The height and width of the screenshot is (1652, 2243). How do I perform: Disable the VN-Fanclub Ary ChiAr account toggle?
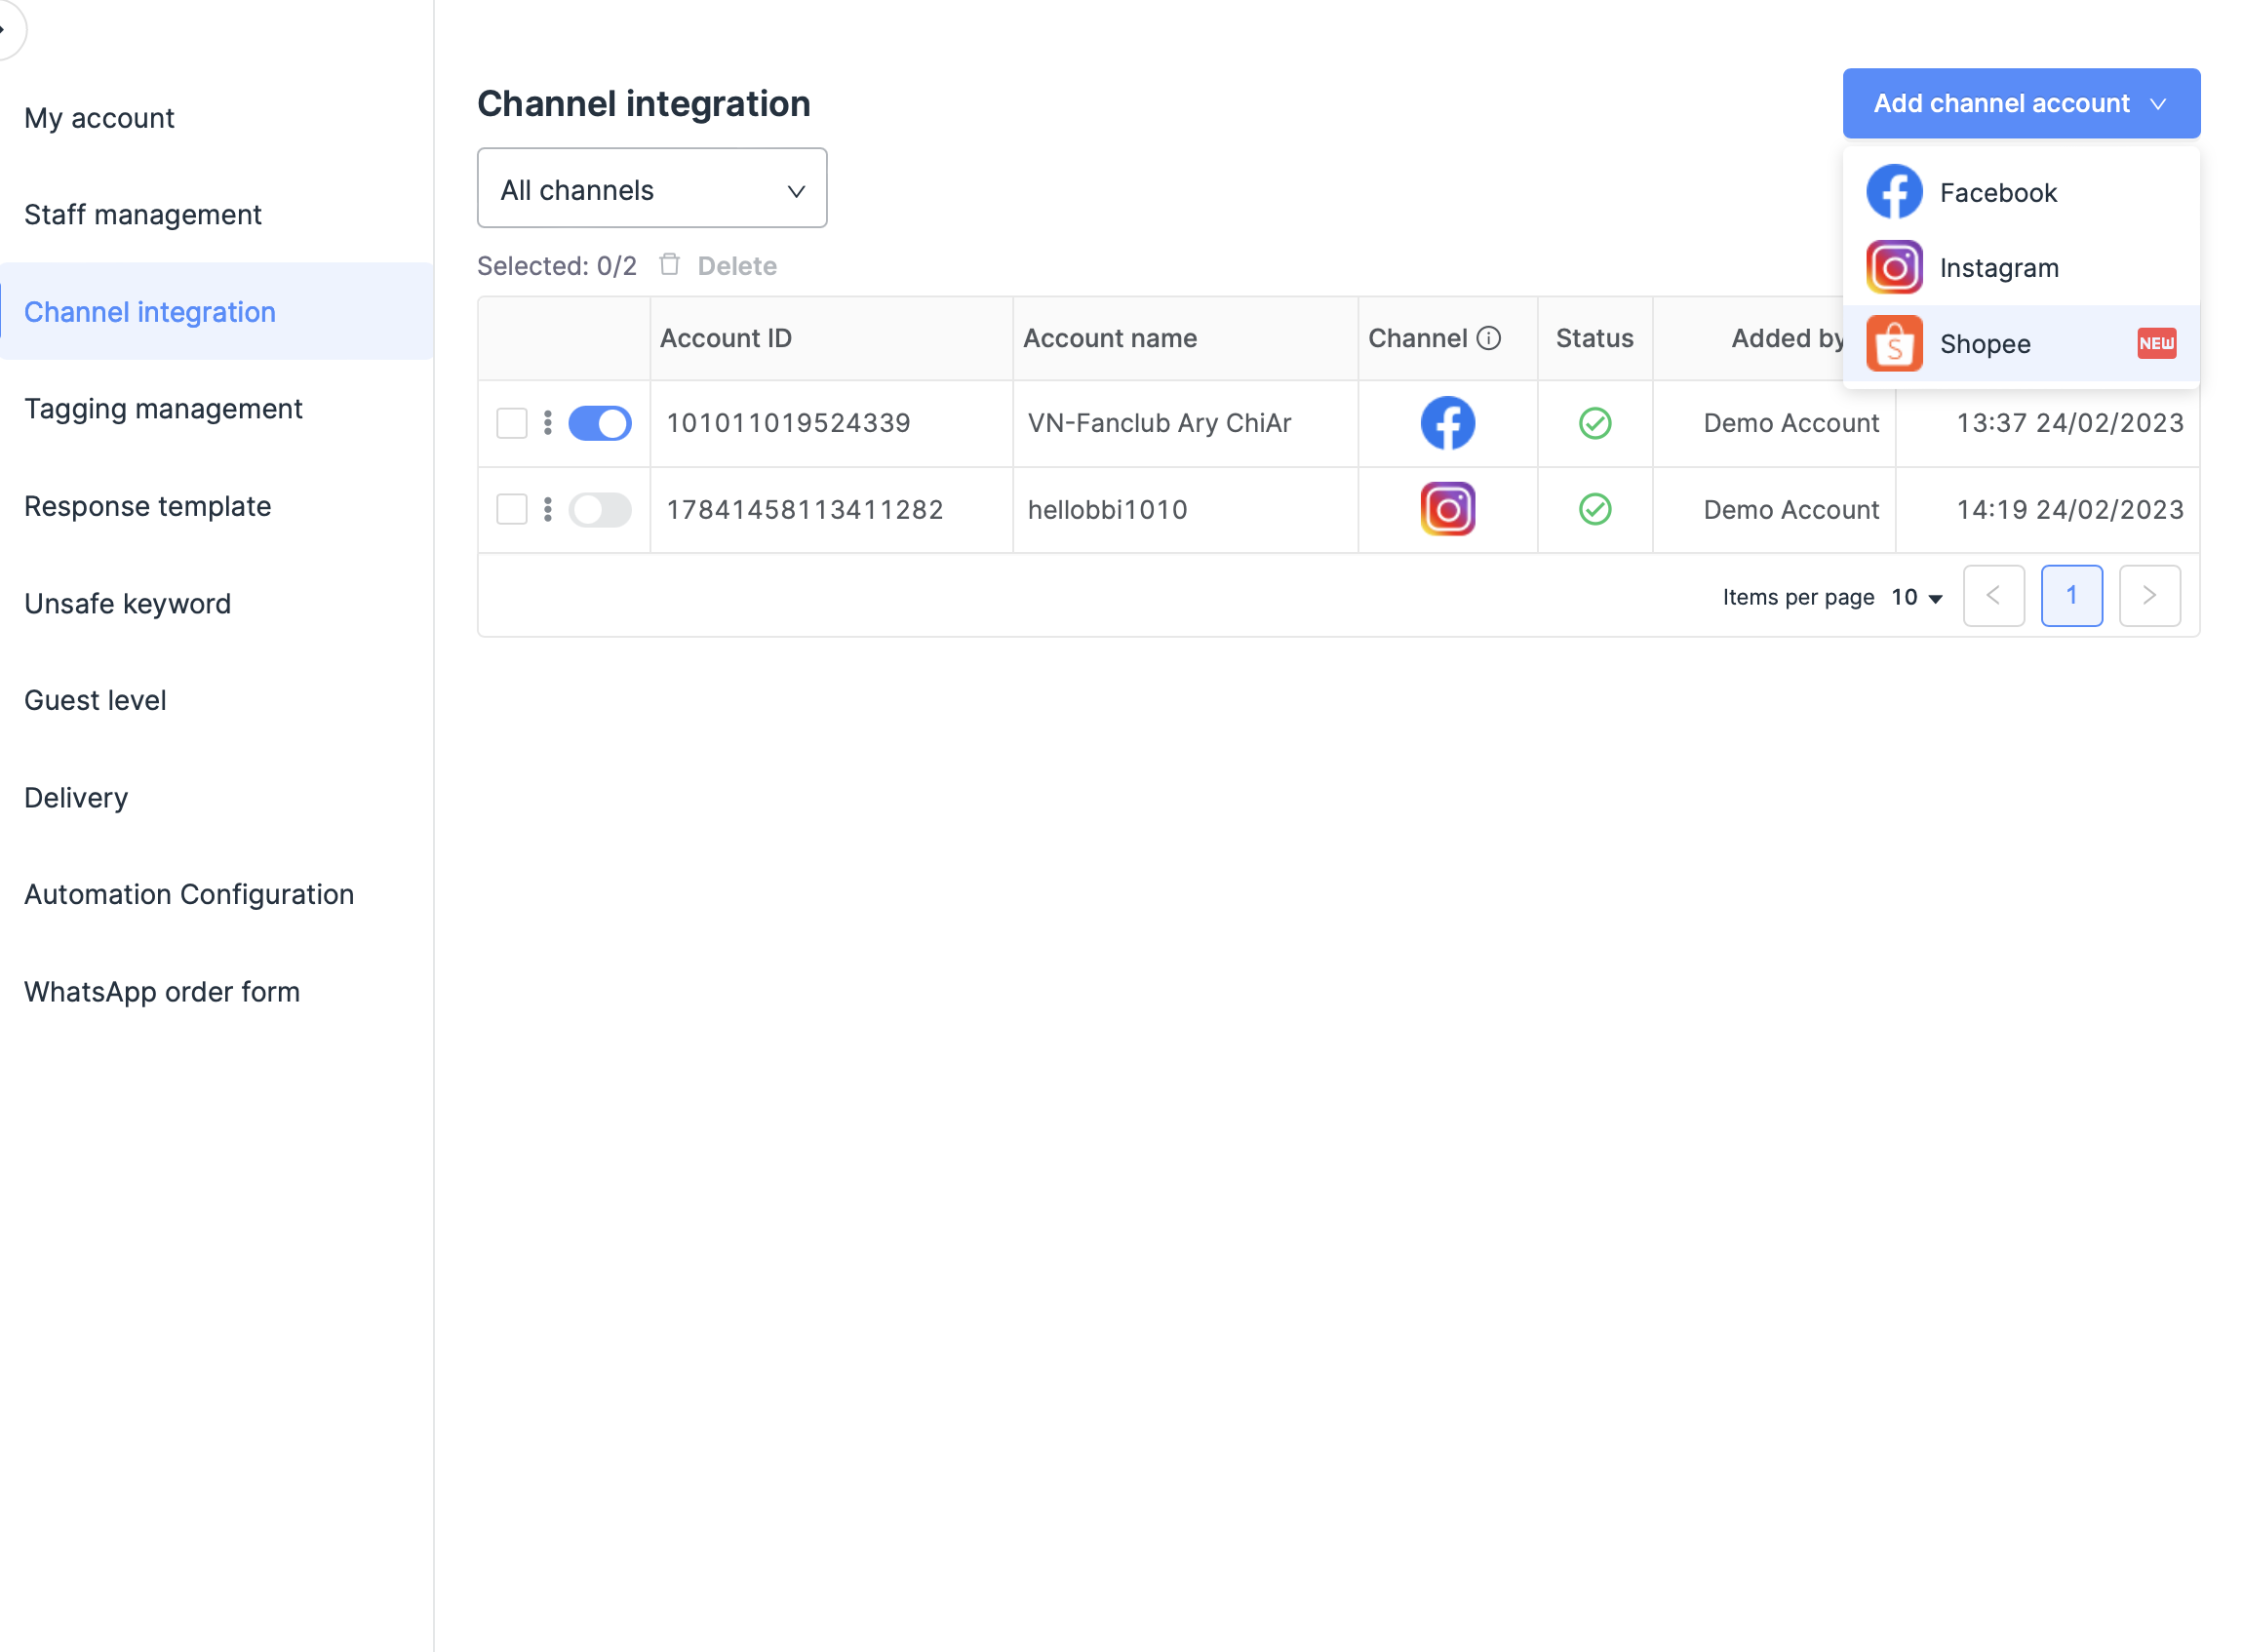tap(599, 423)
